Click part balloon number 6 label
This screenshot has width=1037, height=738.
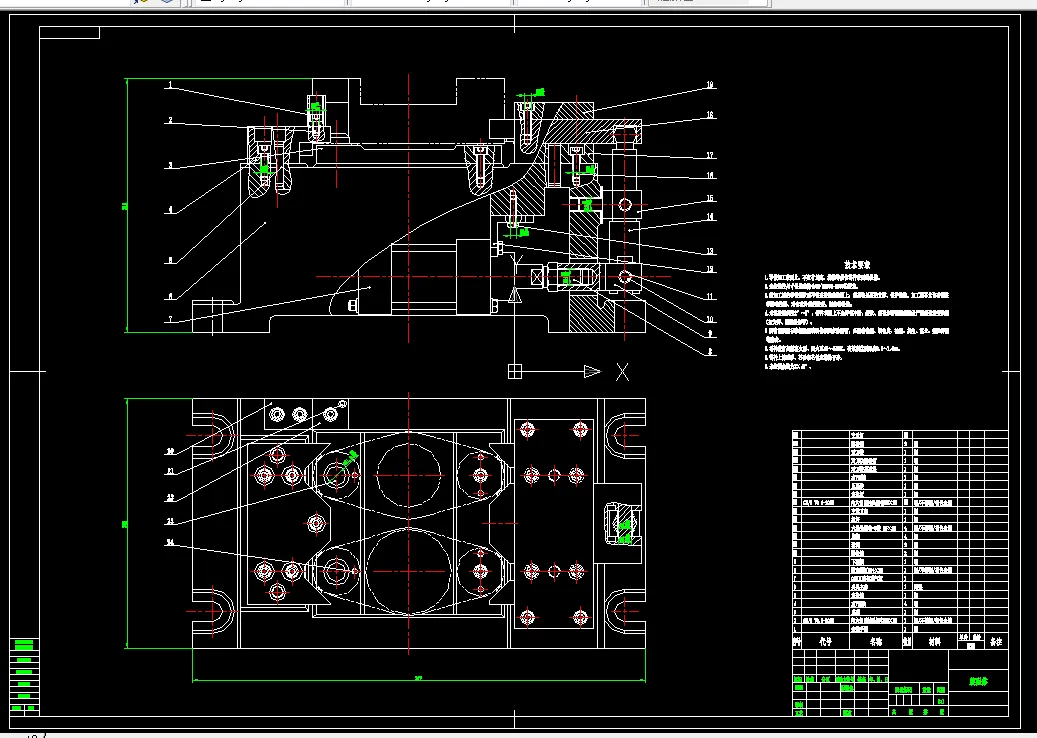[x=170, y=296]
